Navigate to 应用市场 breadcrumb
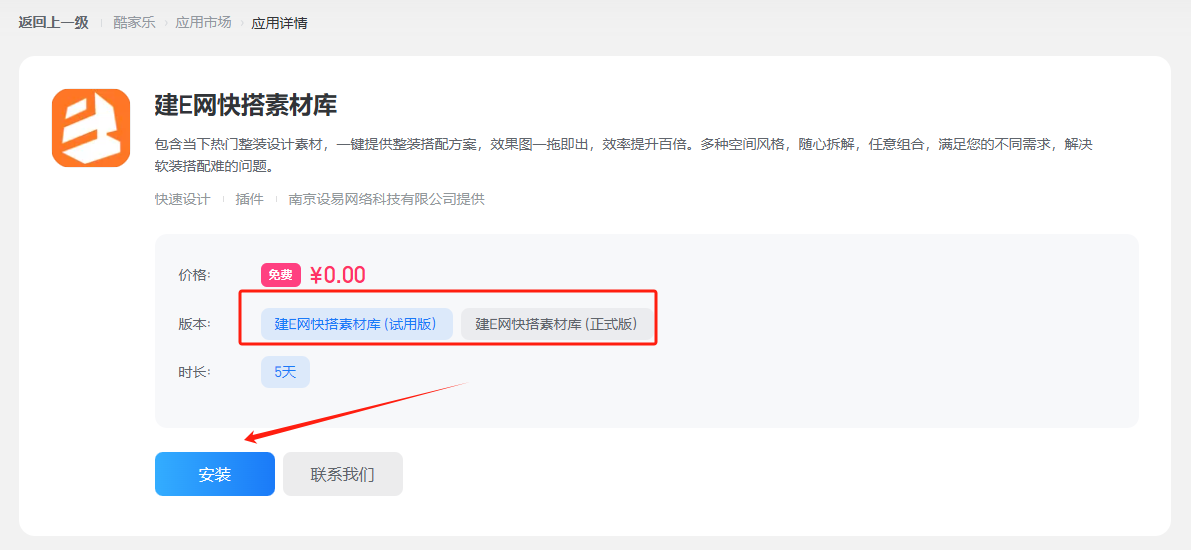1191x550 pixels. [x=203, y=22]
